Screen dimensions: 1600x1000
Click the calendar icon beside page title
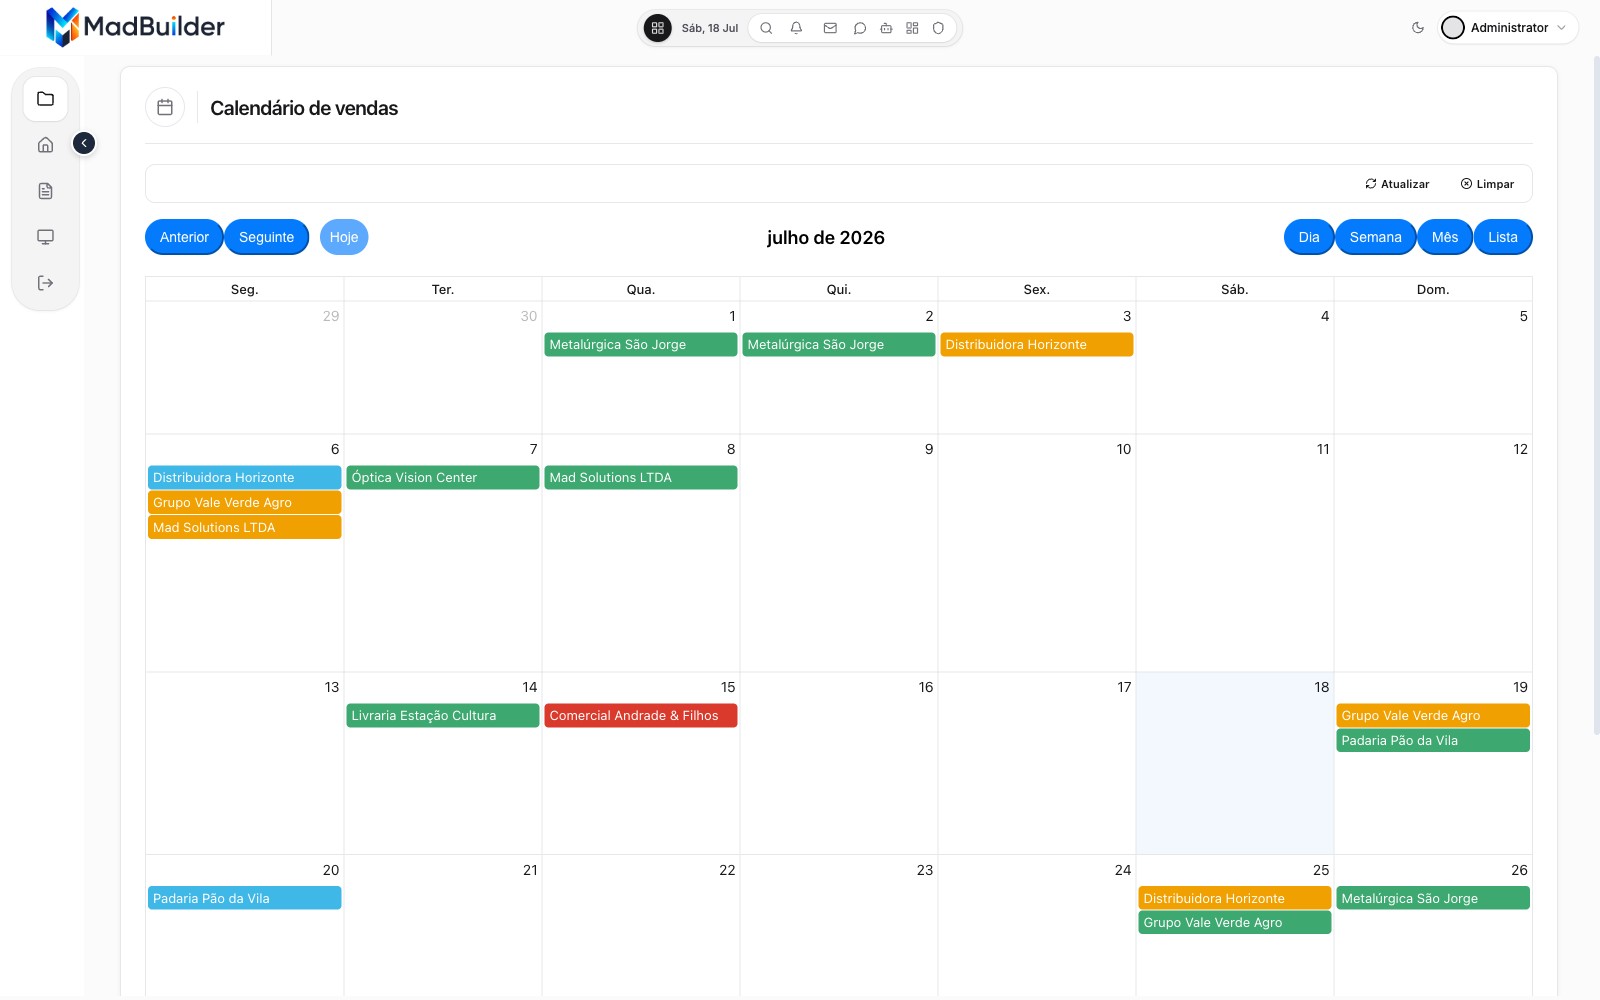pos(165,107)
